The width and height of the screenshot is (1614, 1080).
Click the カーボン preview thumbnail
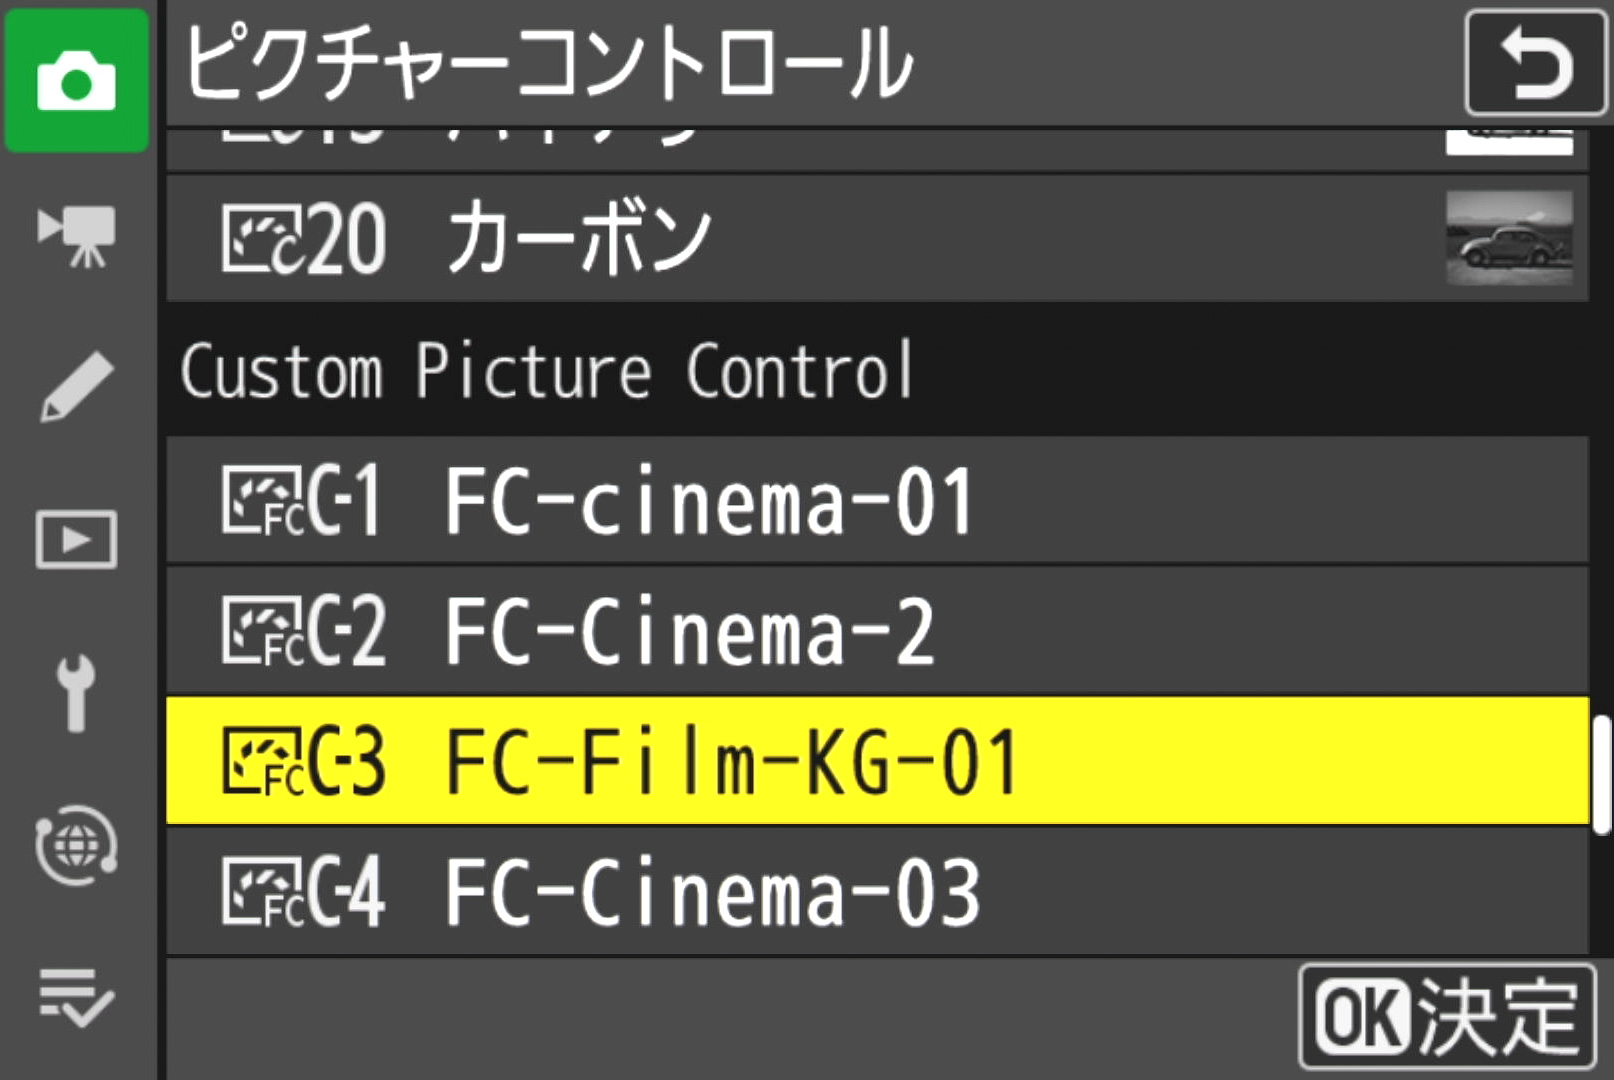coord(1512,237)
